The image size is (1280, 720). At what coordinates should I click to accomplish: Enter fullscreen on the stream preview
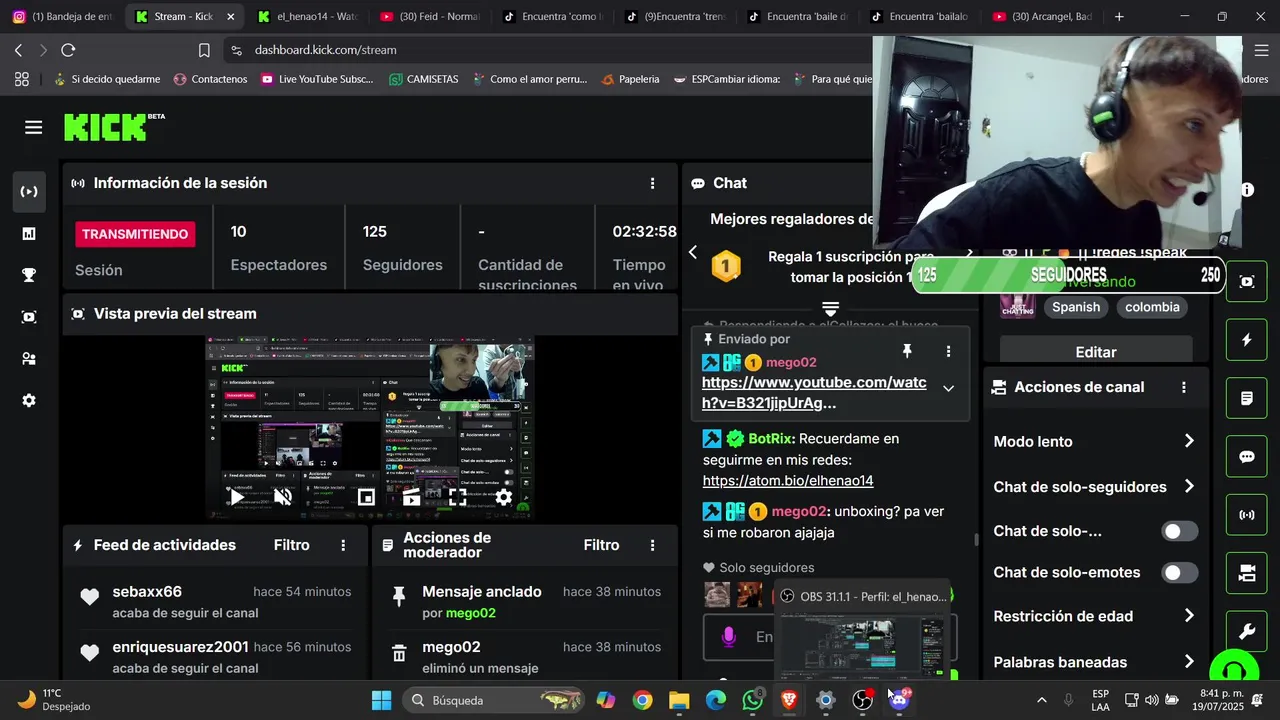click(x=457, y=497)
